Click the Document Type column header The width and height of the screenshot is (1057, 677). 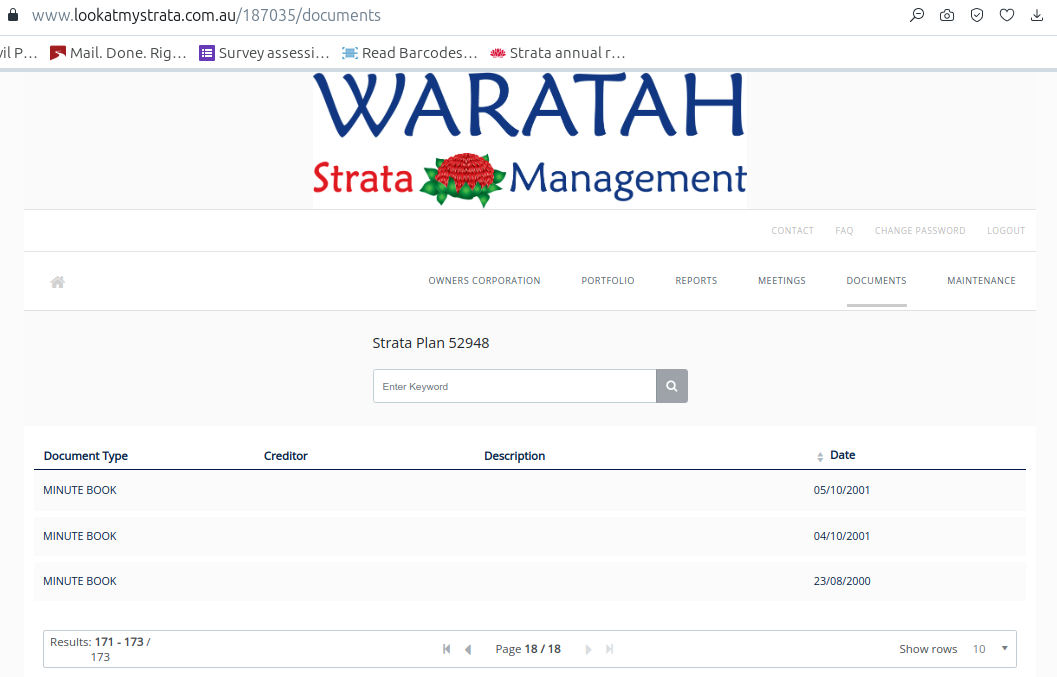click(86, 456)
